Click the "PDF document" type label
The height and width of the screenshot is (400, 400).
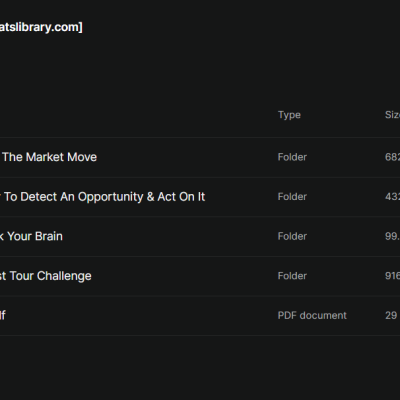point(312,315)
